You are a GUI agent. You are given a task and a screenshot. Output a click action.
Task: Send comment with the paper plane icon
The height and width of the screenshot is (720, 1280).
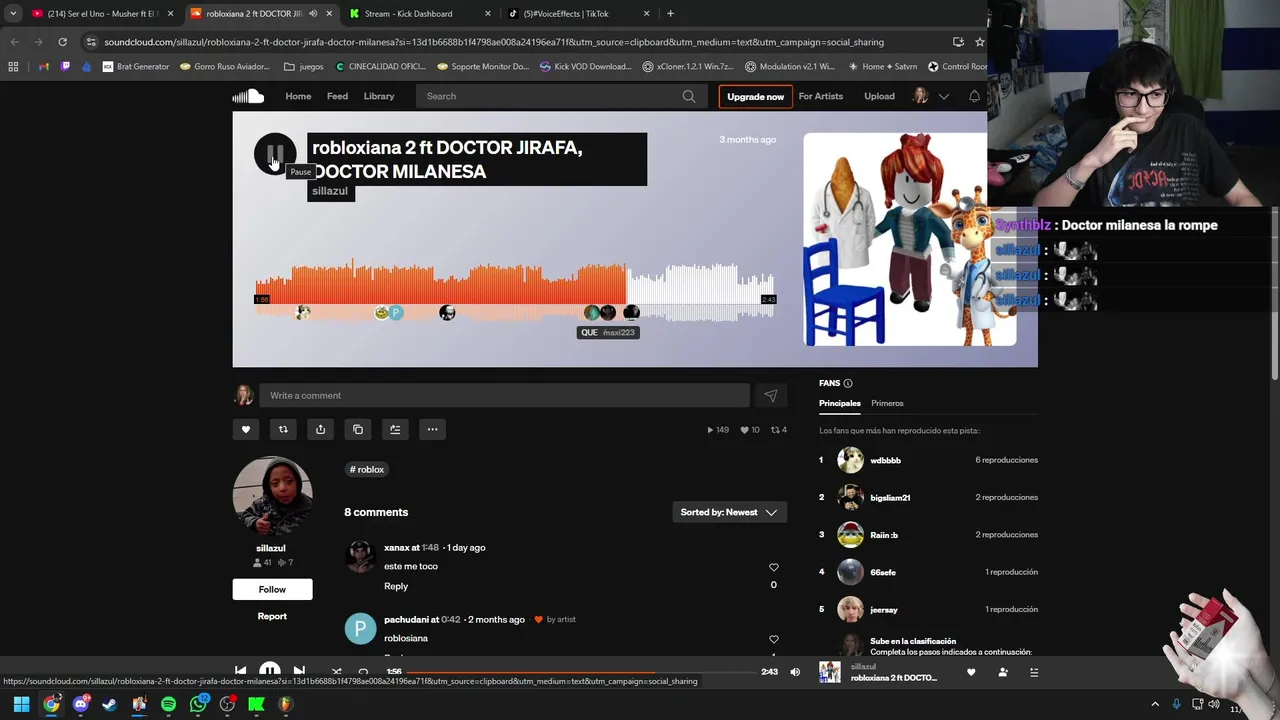pos(771,395)
